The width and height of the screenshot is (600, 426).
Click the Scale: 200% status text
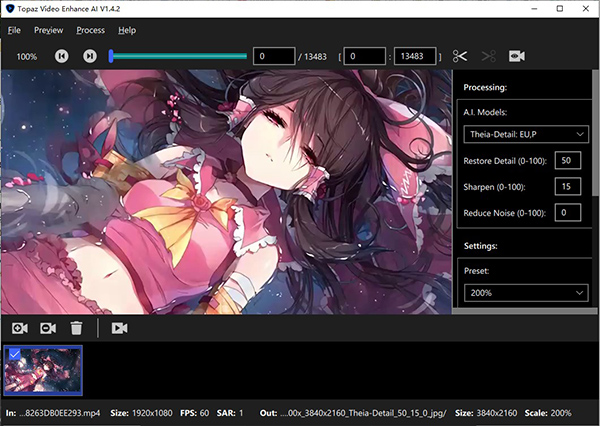548,413
